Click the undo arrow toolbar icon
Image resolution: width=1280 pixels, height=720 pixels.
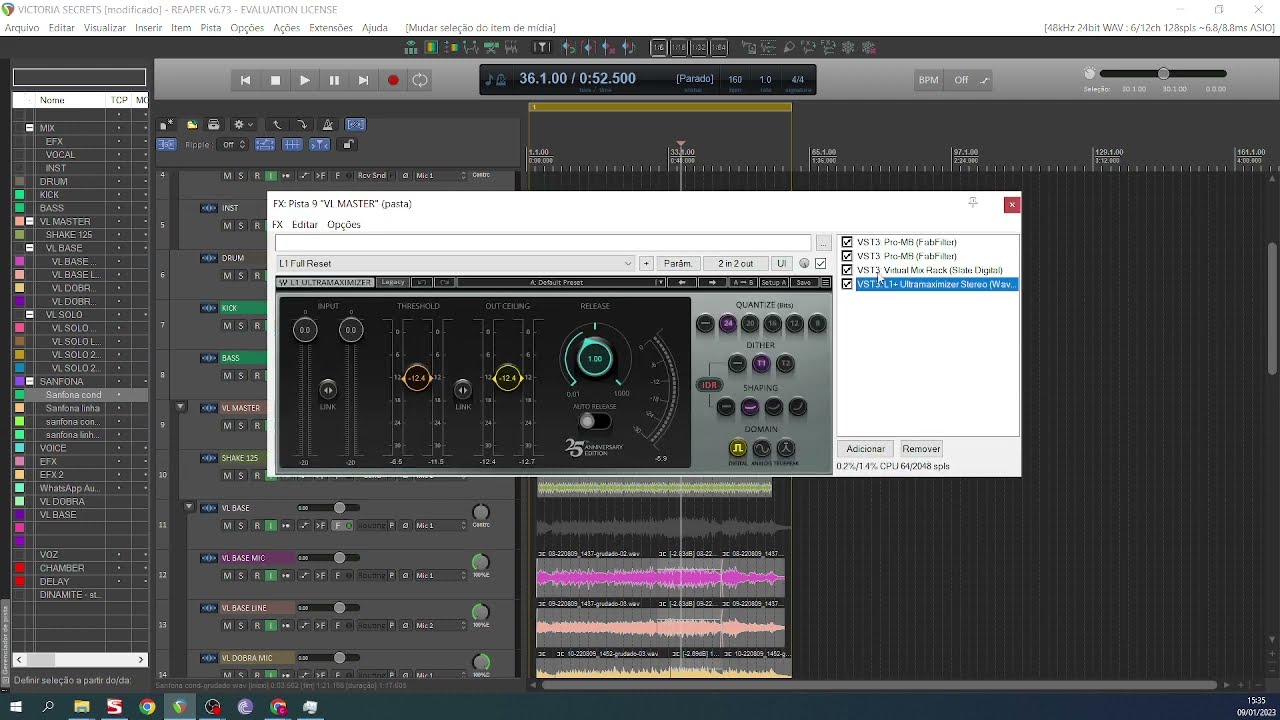click(277, 125)
